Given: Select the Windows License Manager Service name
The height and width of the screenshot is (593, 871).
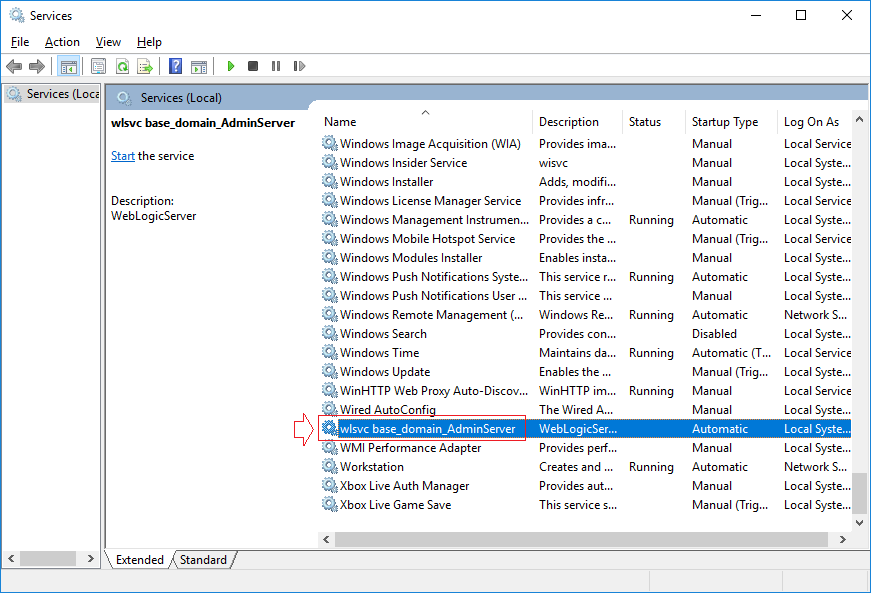Looking at the screenshot, I should tap(431, 200).
